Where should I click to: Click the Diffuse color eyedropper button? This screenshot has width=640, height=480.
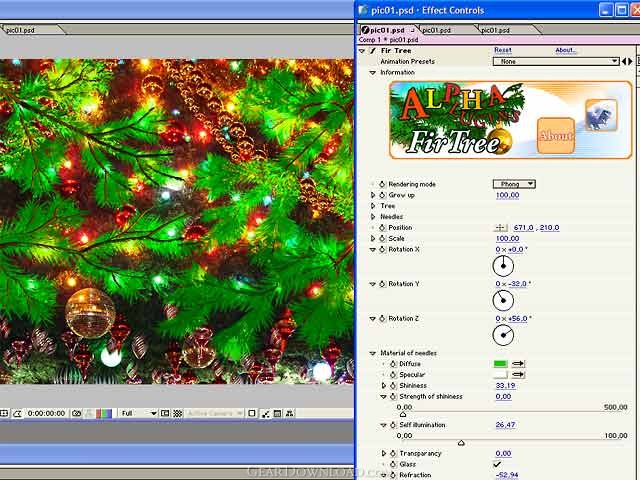(x=519, y=364)
